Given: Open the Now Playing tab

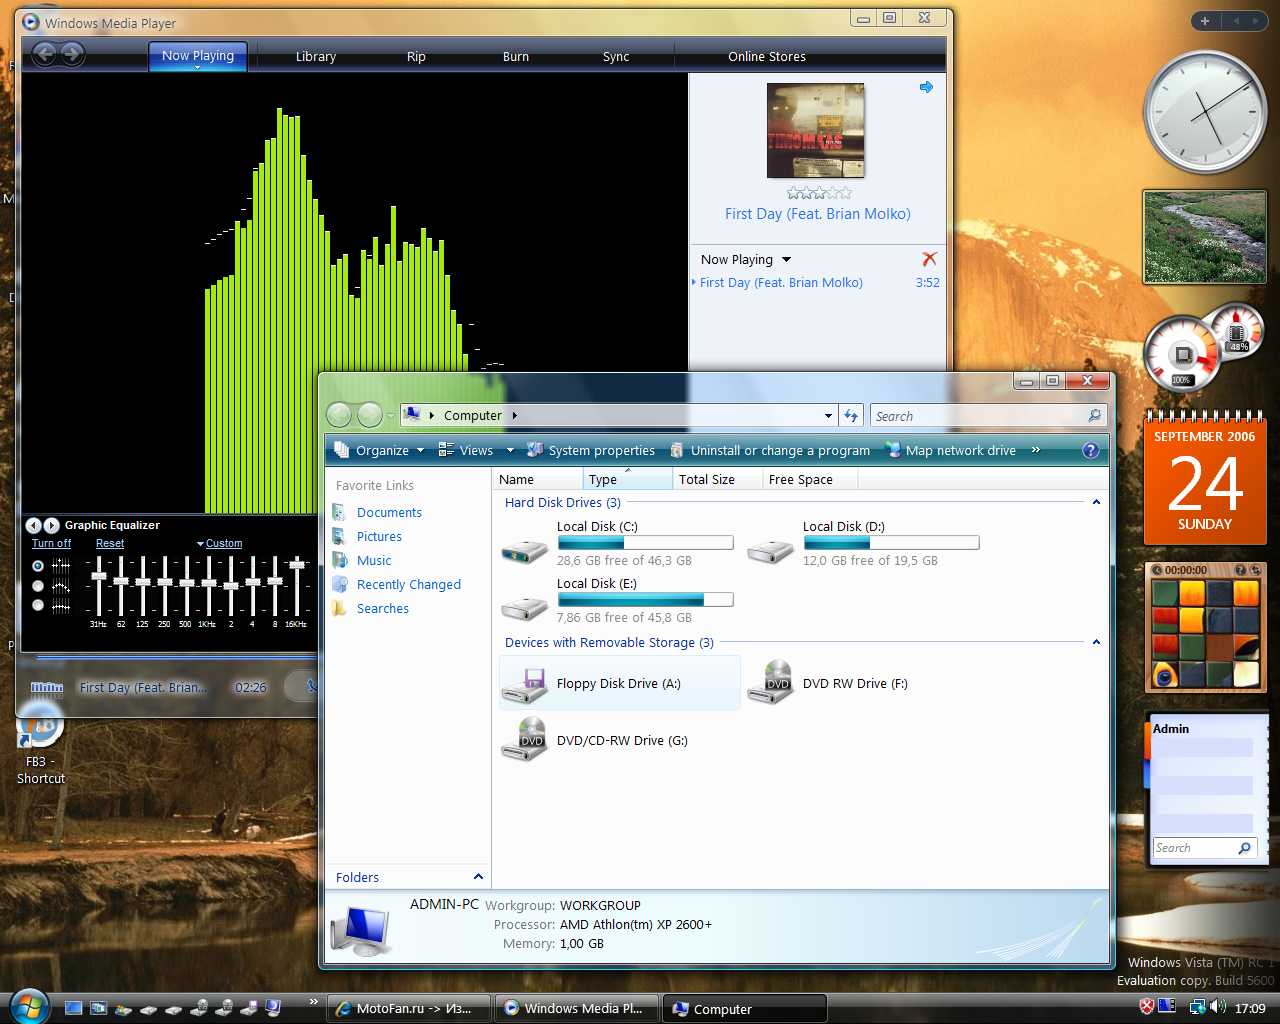Looking at the screenshot, I should (198, 56).
